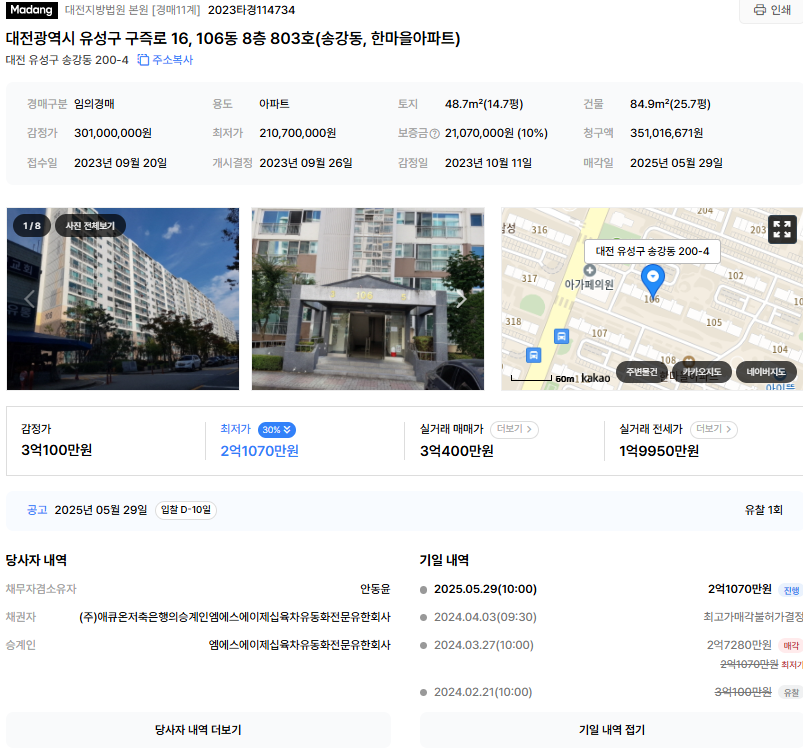Collapse with 기일 내역 접기
Viewport: 803px width, 754px height.
coord(611,729)
